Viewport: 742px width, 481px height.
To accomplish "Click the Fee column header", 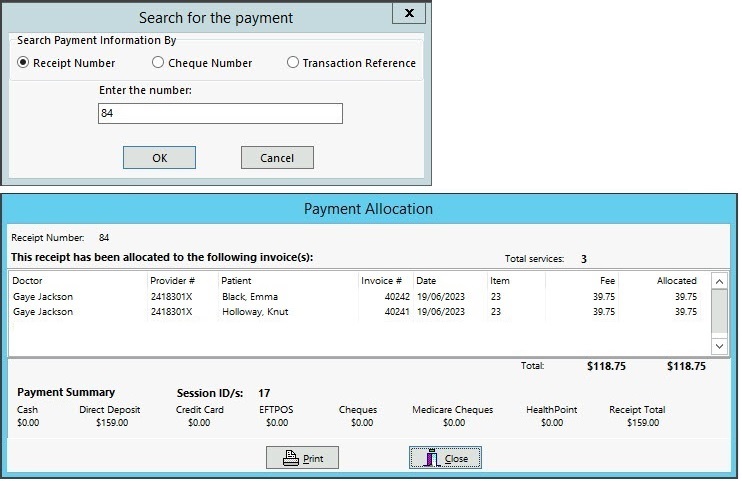I will click(608, 281).
